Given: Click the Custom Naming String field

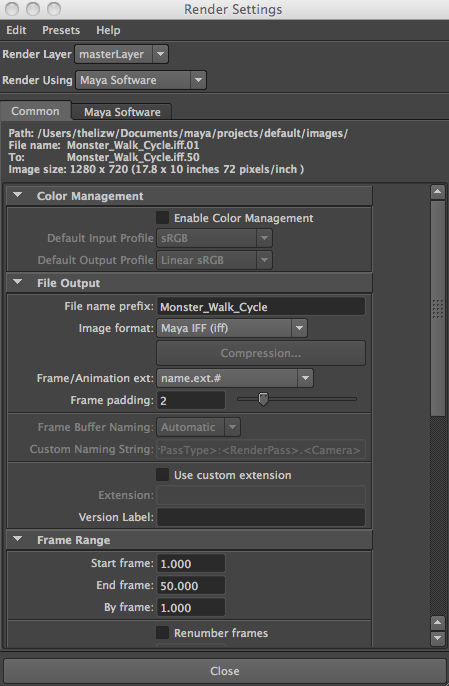Looking at the screenshot, I should pyautogui.click(x=261, y=449).
